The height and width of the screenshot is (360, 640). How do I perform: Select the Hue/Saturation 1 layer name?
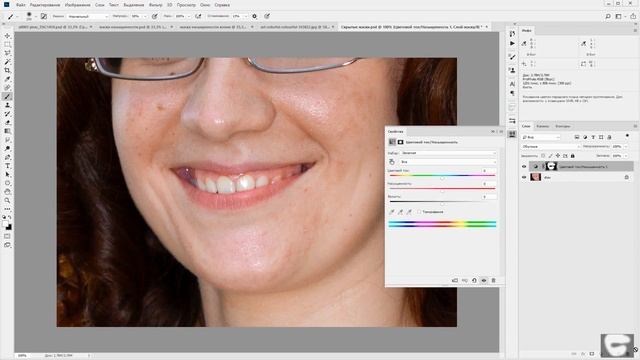(x=583, y=167)
